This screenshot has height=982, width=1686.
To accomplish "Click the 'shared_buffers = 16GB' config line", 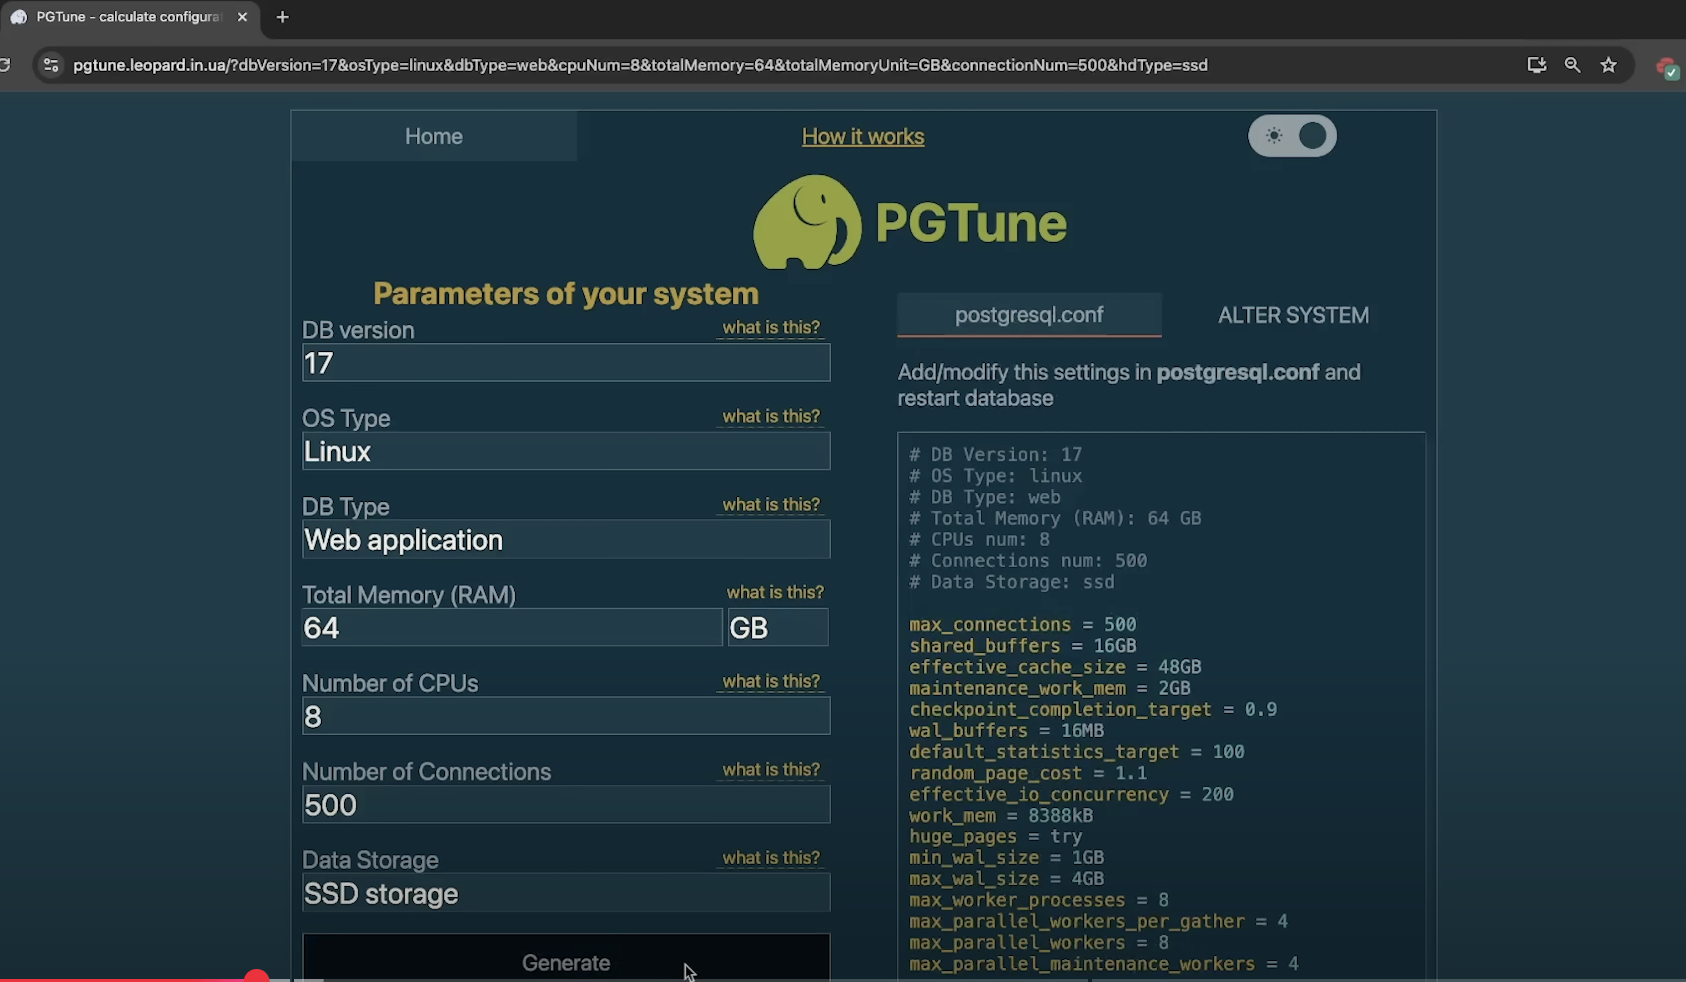I will point(1022,646).
